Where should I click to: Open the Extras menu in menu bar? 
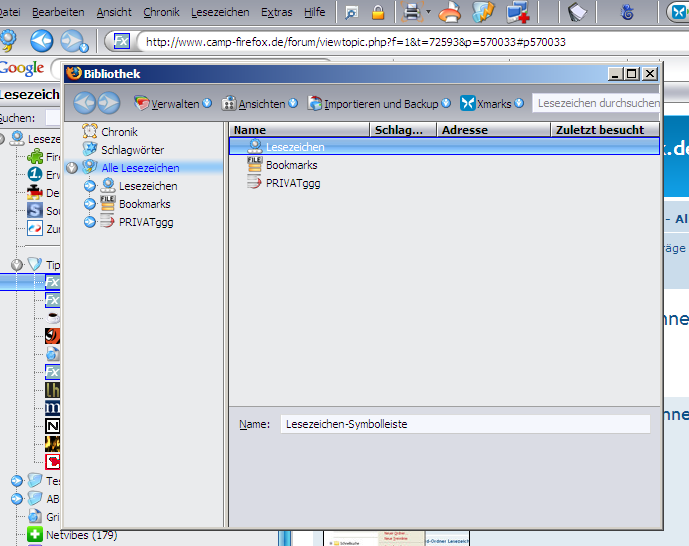pyautogui.click(x=276, y=12)
